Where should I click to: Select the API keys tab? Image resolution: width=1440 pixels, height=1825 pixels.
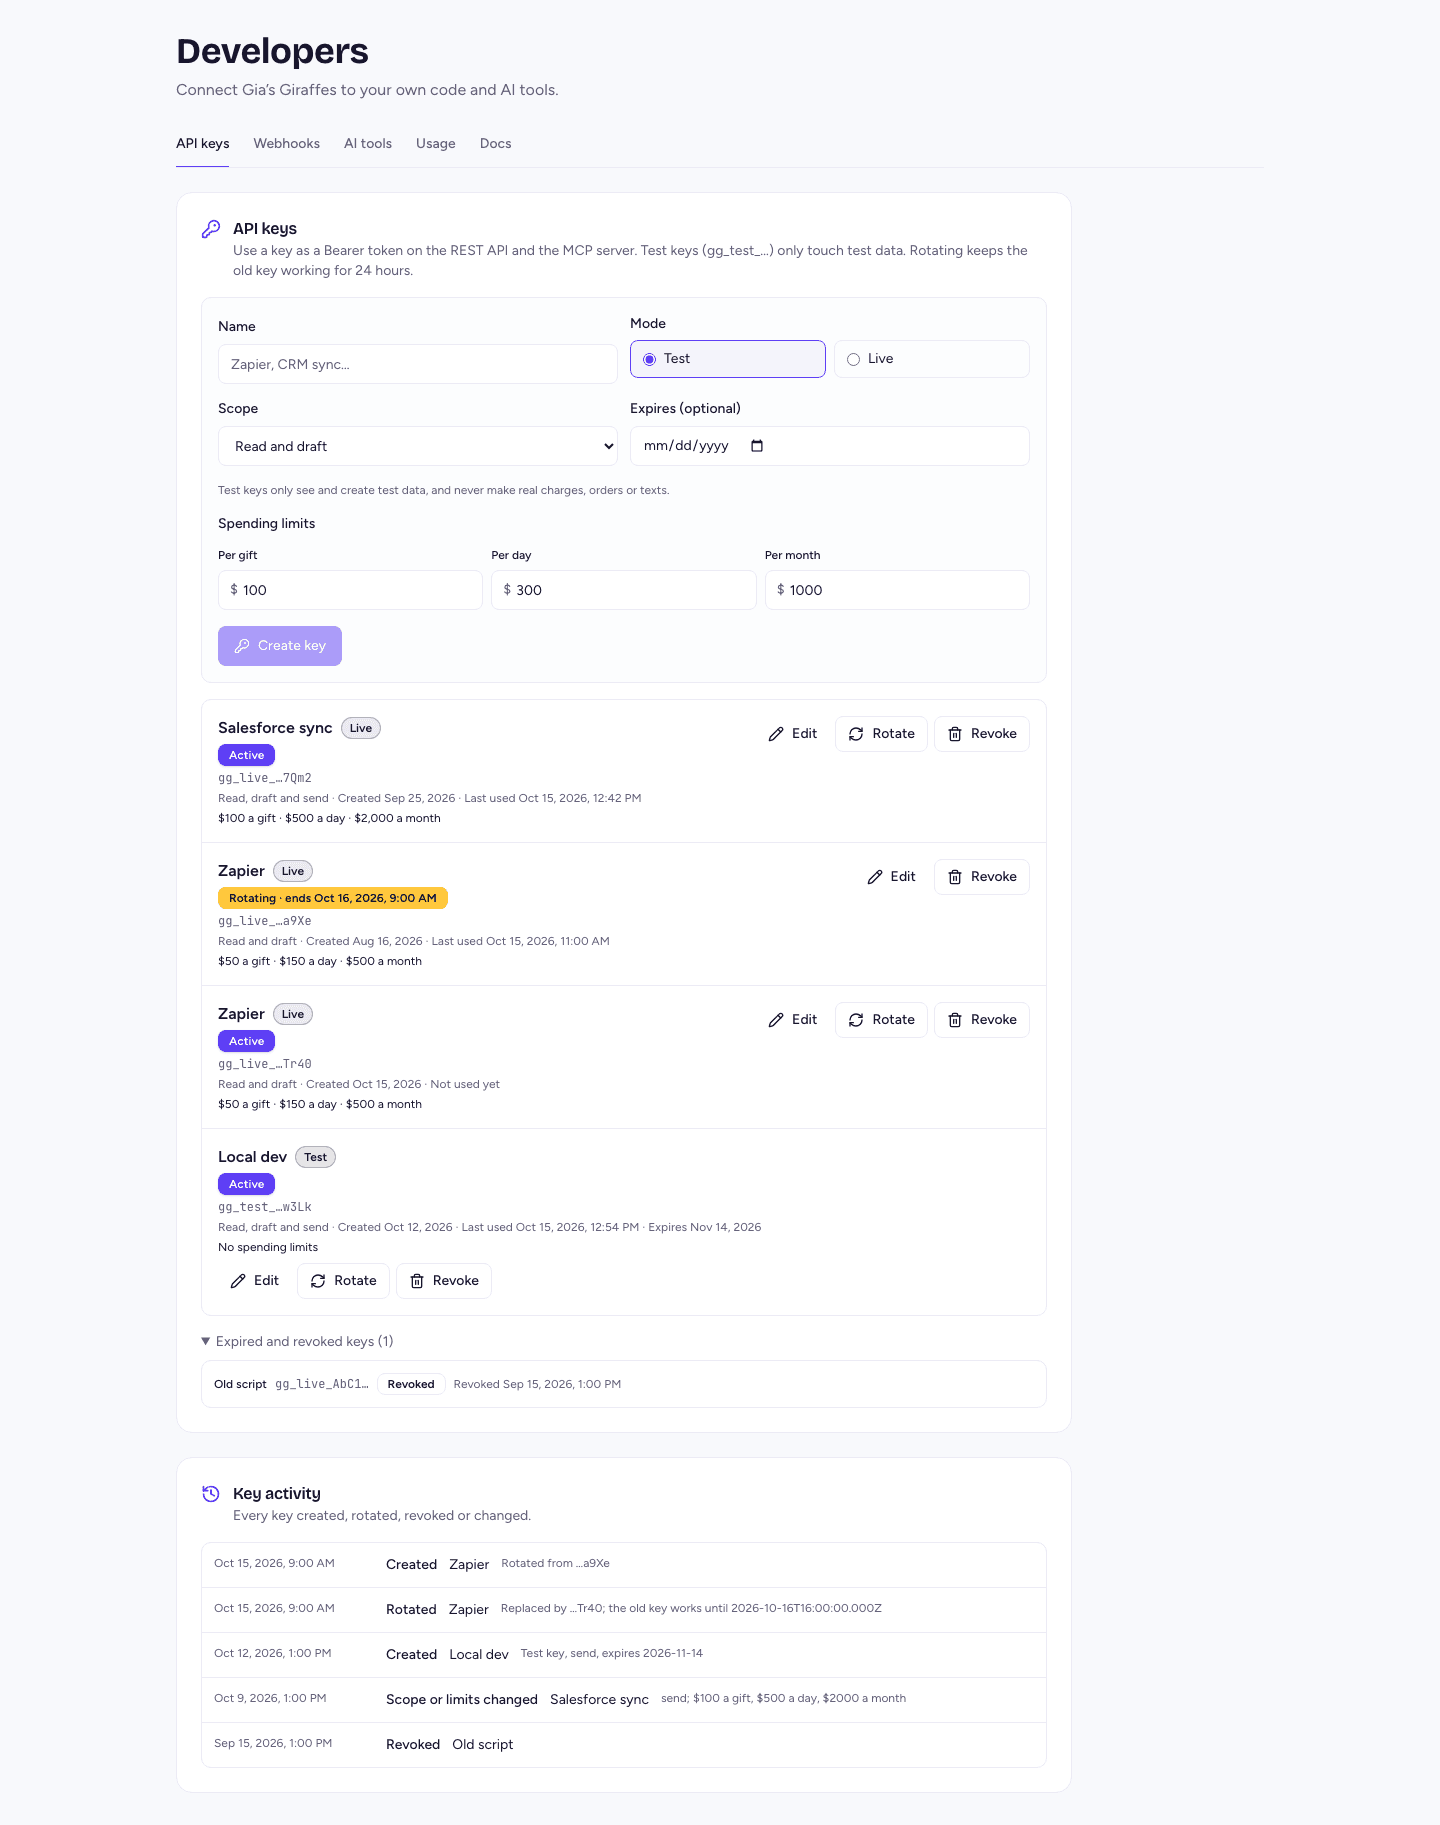203,143
